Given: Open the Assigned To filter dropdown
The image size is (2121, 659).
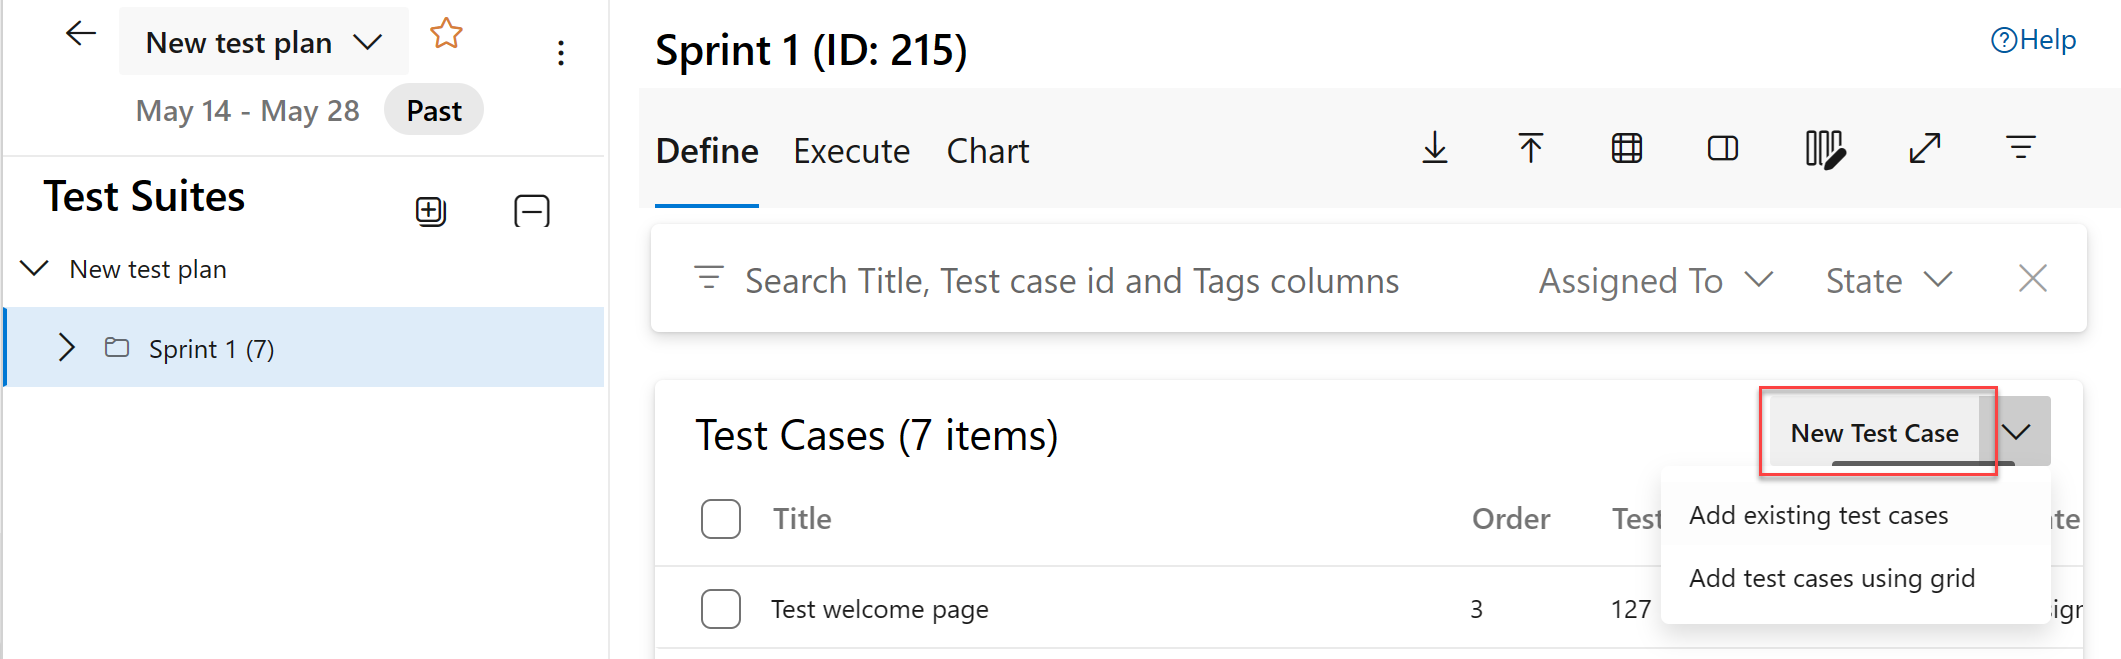Looking at the screenshot, I should [x=1654, y=280].
